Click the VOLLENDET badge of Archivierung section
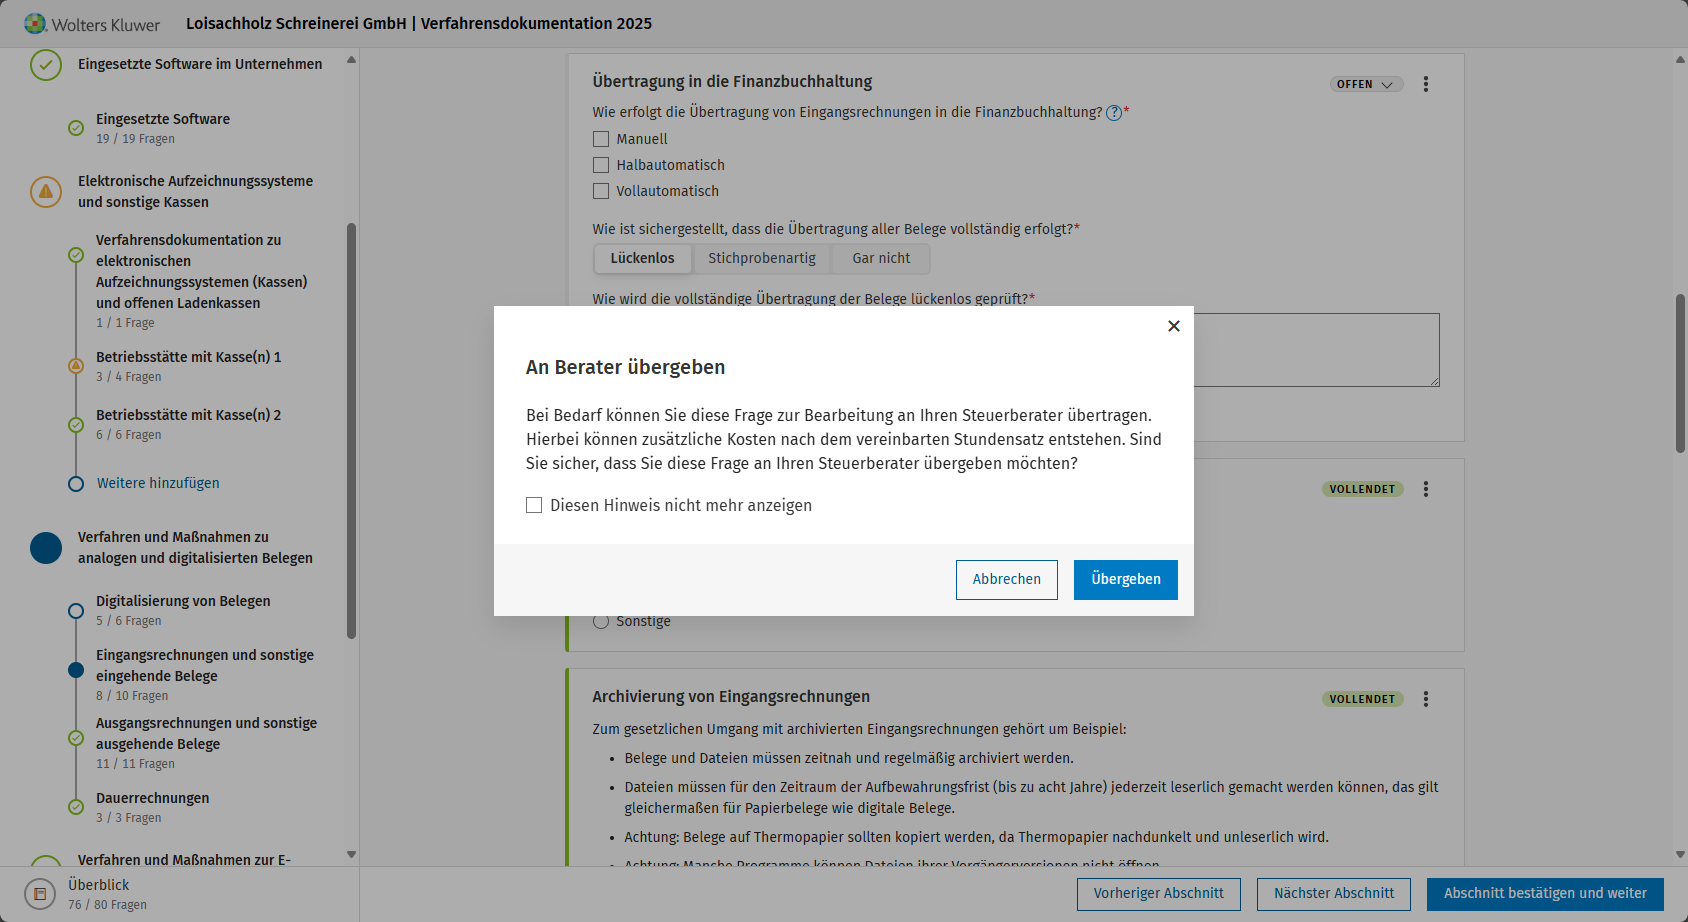1688x922 pixels. click(x=1362, y=699)
